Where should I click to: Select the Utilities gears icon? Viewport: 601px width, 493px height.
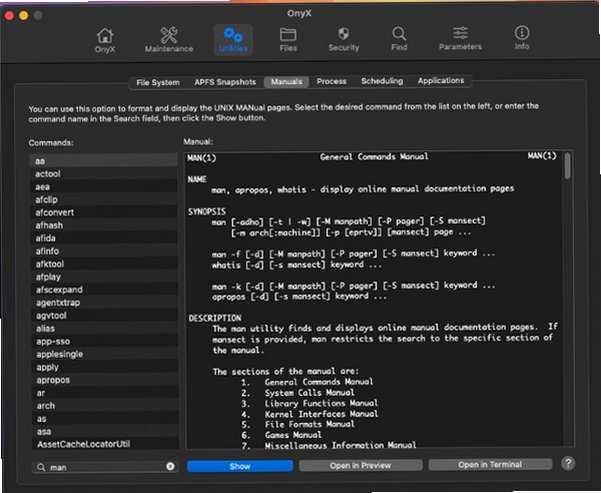[x=233, y=40]
